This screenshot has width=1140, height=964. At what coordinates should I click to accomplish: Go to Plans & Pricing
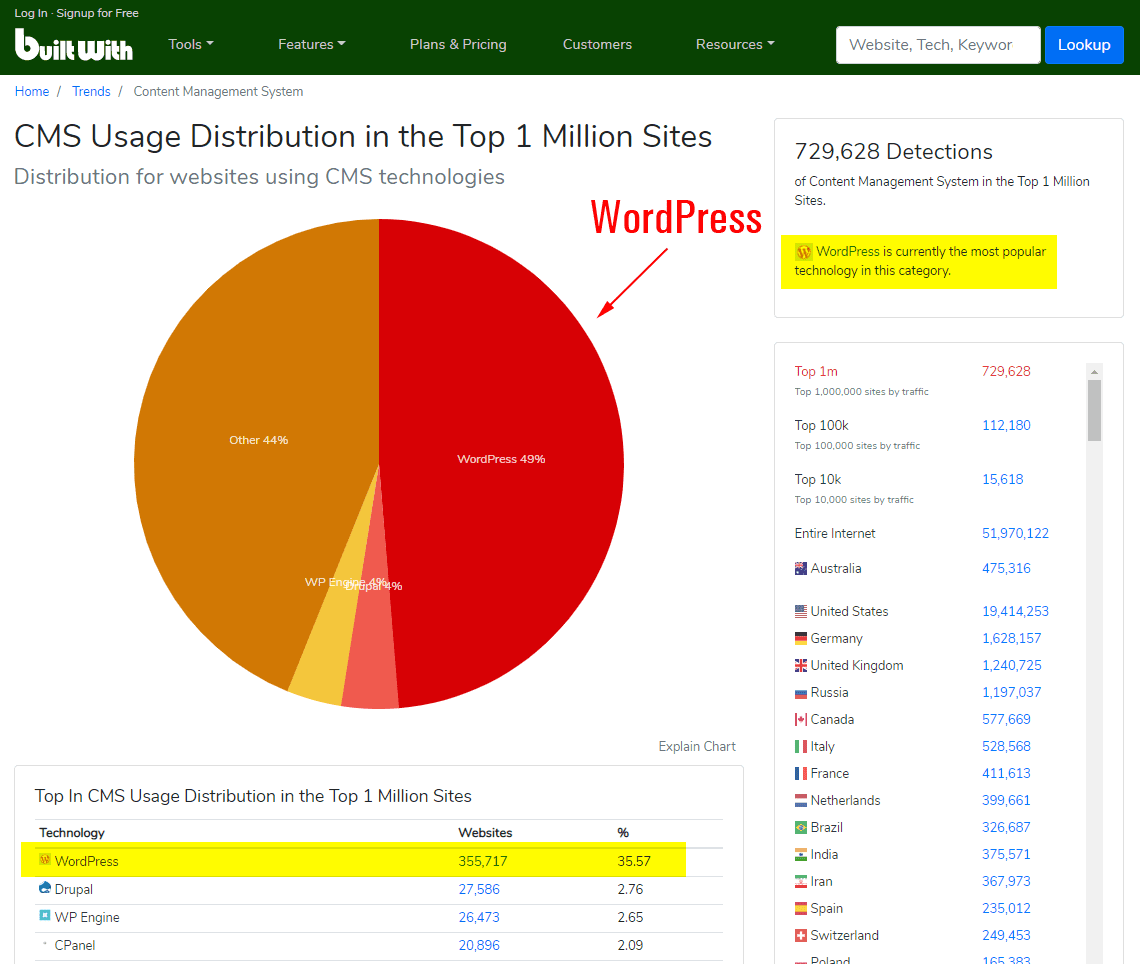(x=458, y=44)
